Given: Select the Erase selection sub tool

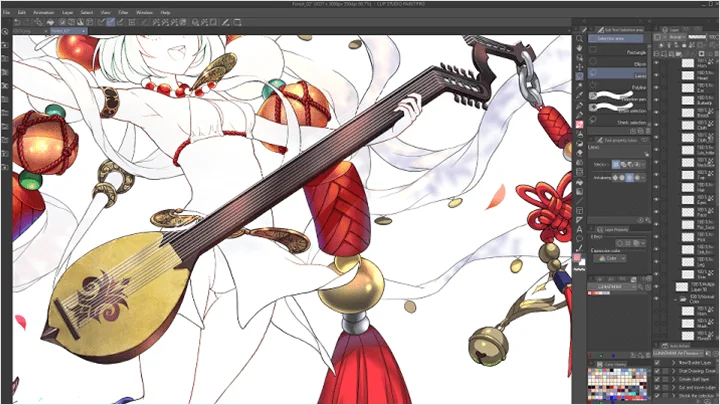Looking at the screenshot, I should [x=619, y=109].
